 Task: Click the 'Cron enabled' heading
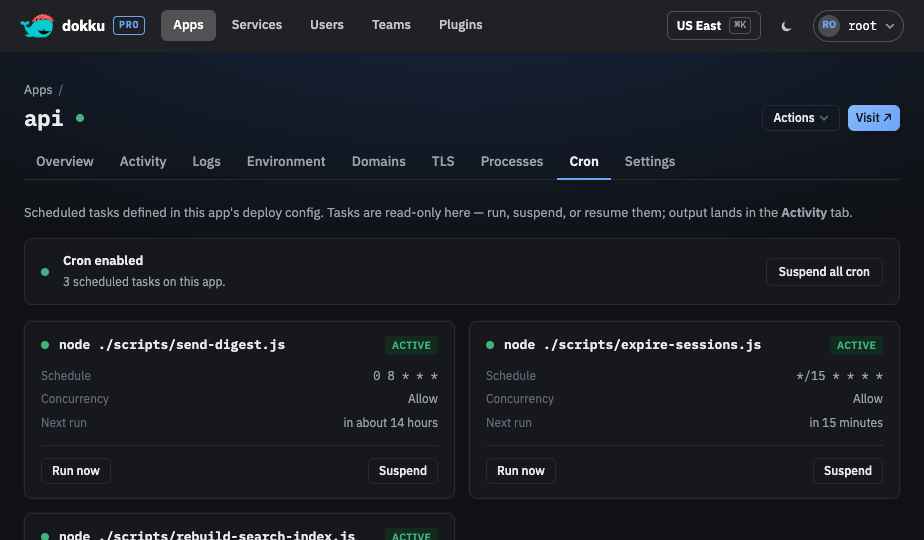click(x=103, y=261)
